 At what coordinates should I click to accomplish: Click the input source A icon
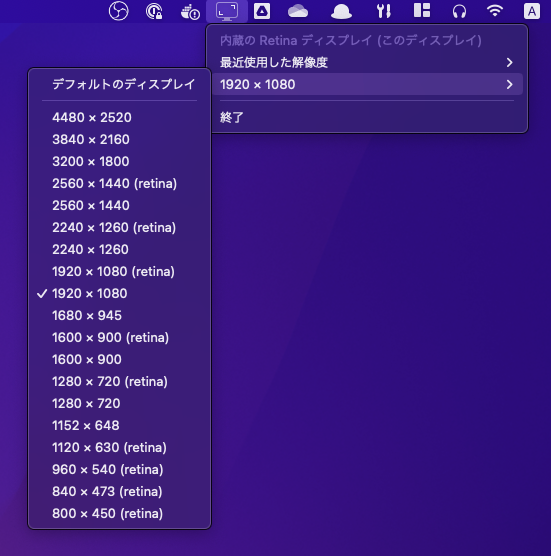(532, 11)
